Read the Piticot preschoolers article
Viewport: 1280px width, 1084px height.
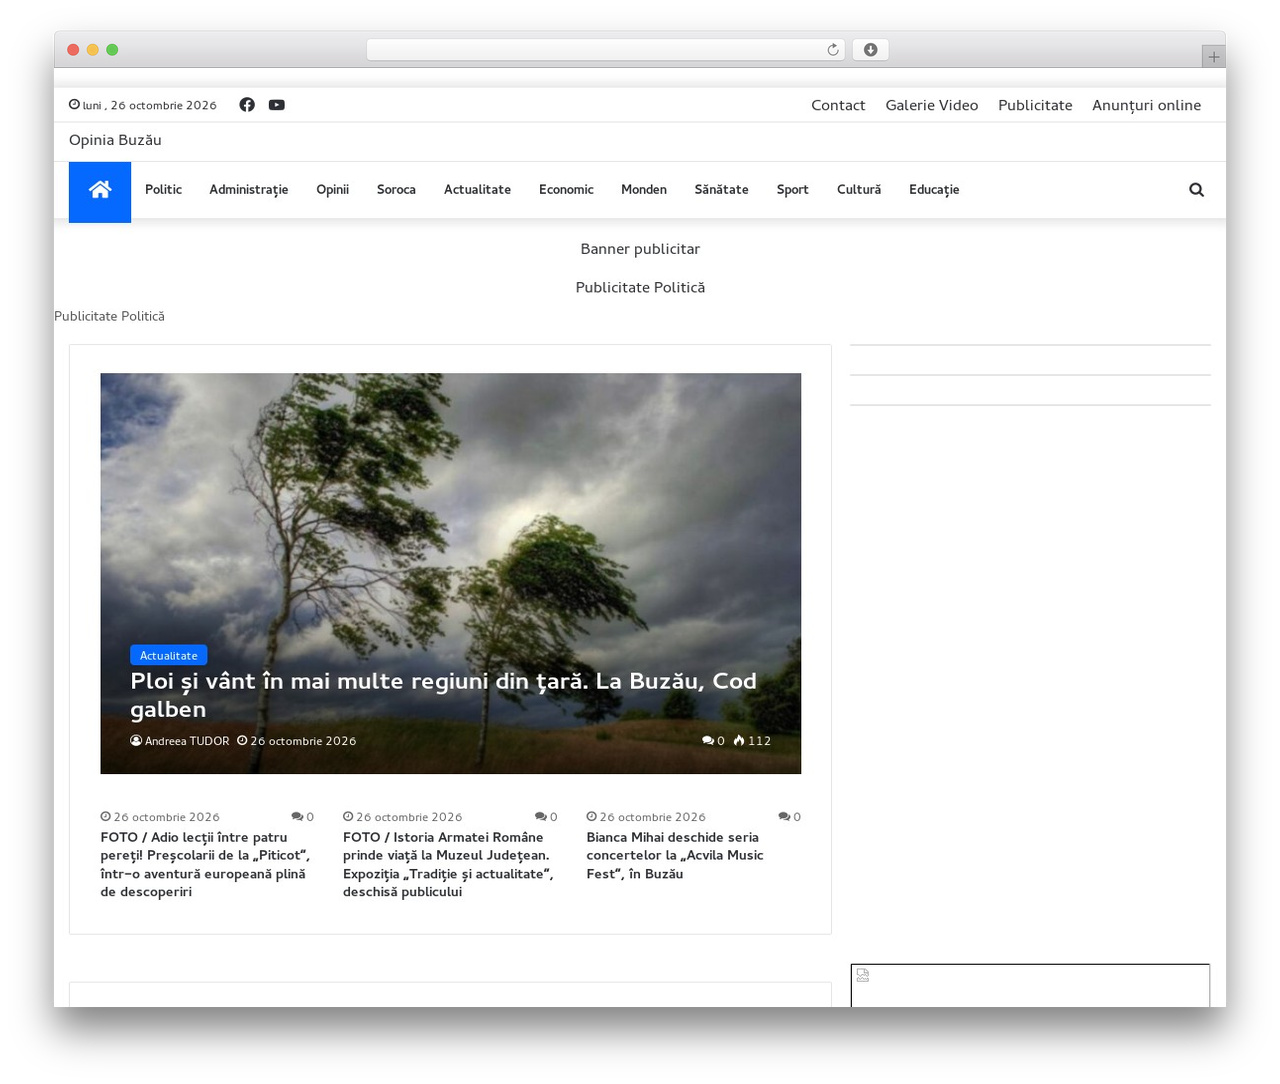(205, 865)
